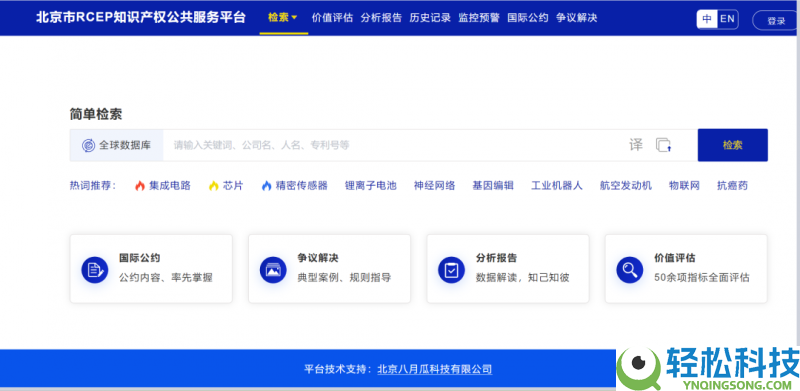
Task: Select hot word 集成电路
Action: tap(170, 186)
